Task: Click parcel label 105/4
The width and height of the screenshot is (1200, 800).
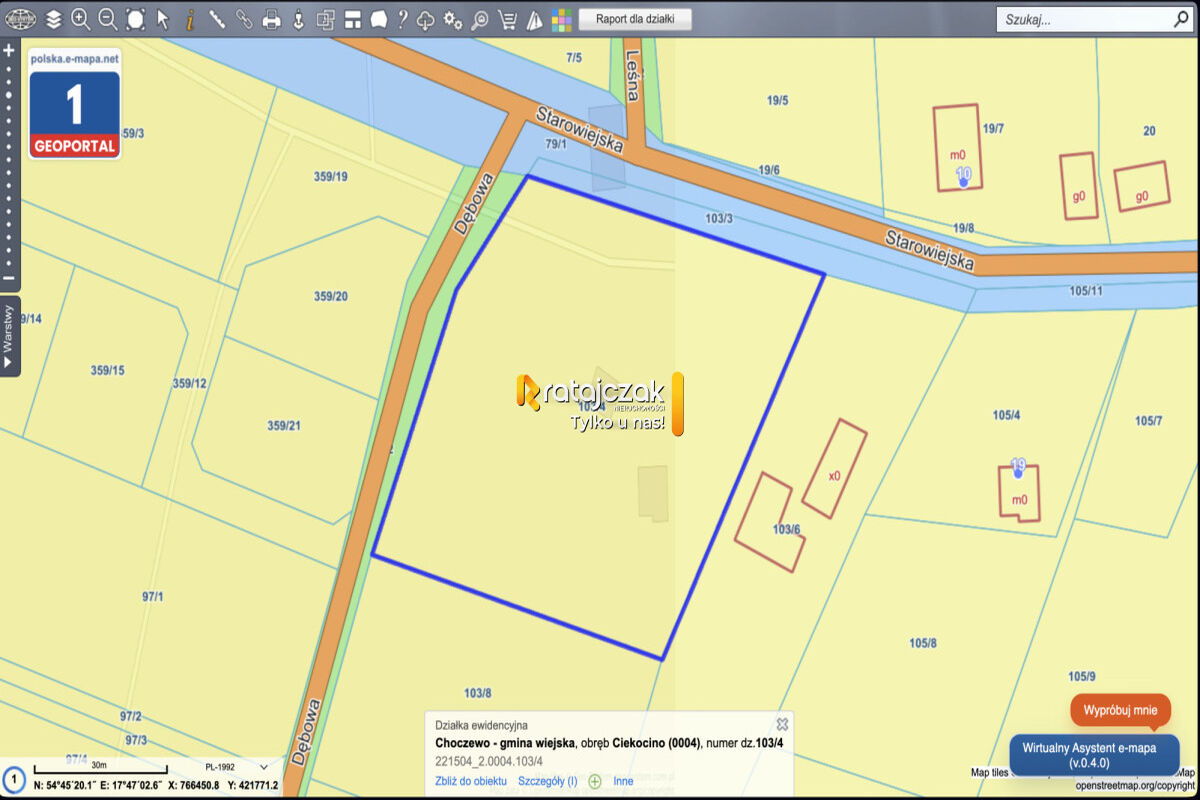Action: (x=1006, y=415)
